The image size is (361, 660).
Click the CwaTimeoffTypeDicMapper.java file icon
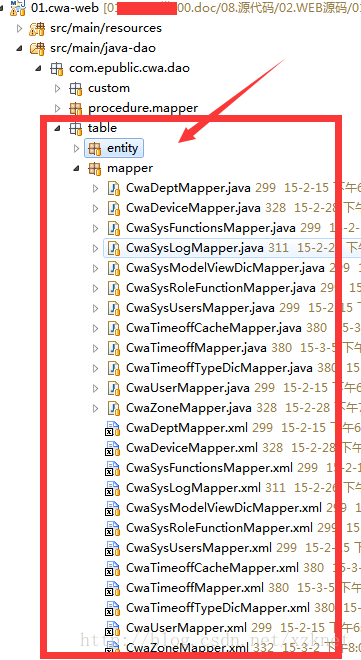[x=114, y=368]
